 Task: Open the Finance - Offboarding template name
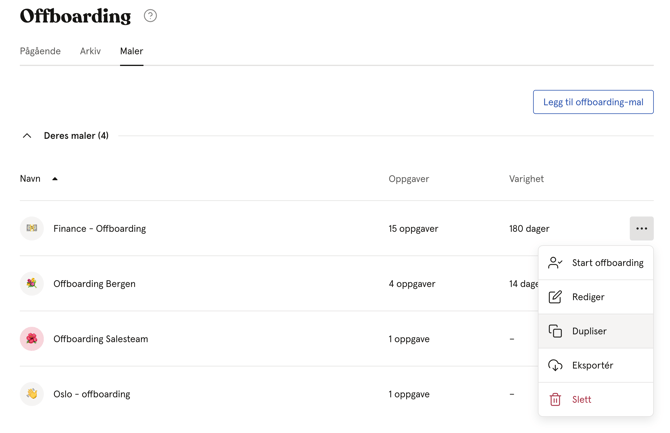coord(100,229)
